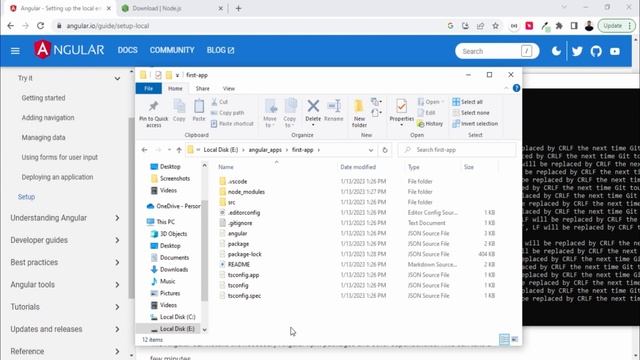Open Angular YouTube icon link
The height and width of the screenshot is (360, 640).
click(x=615, y=51)
